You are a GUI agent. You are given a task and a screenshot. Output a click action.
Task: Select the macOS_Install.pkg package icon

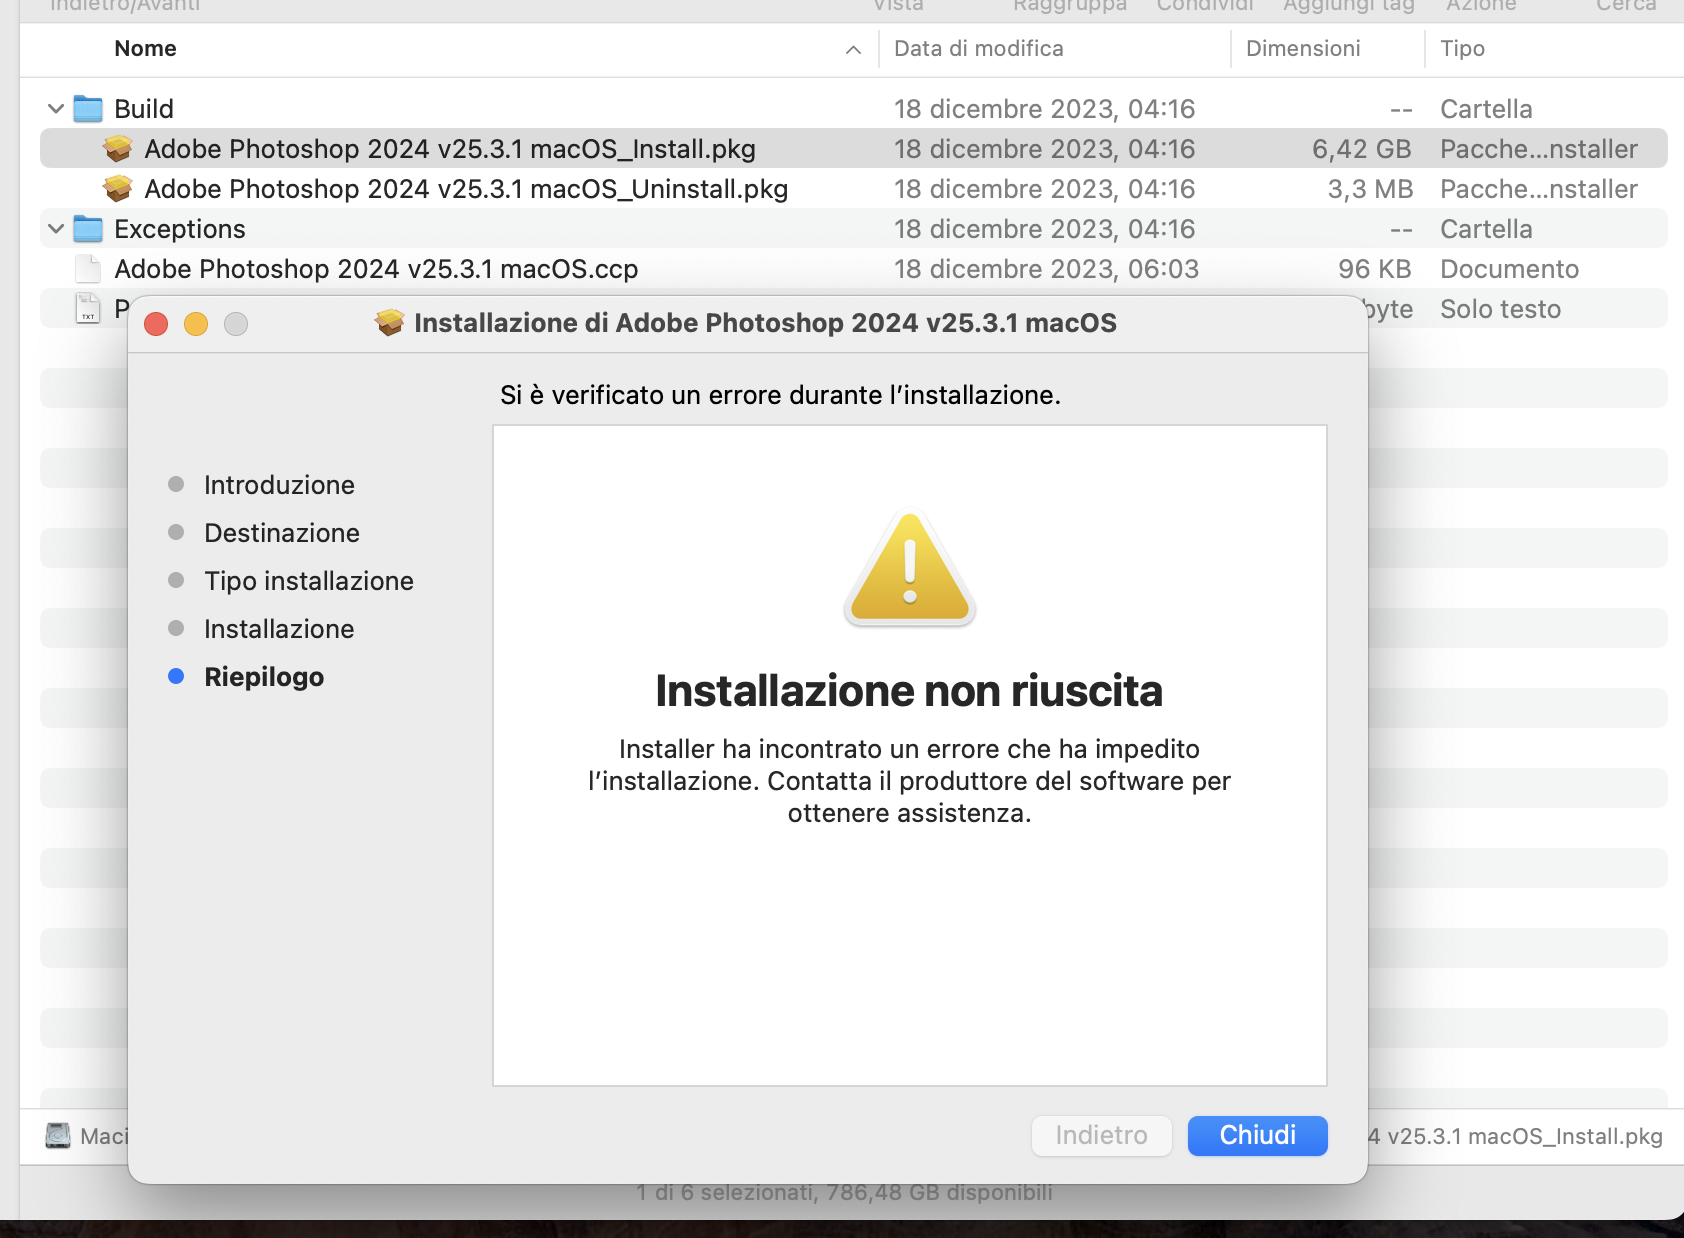pyautogui.click(x=118, y=149)
